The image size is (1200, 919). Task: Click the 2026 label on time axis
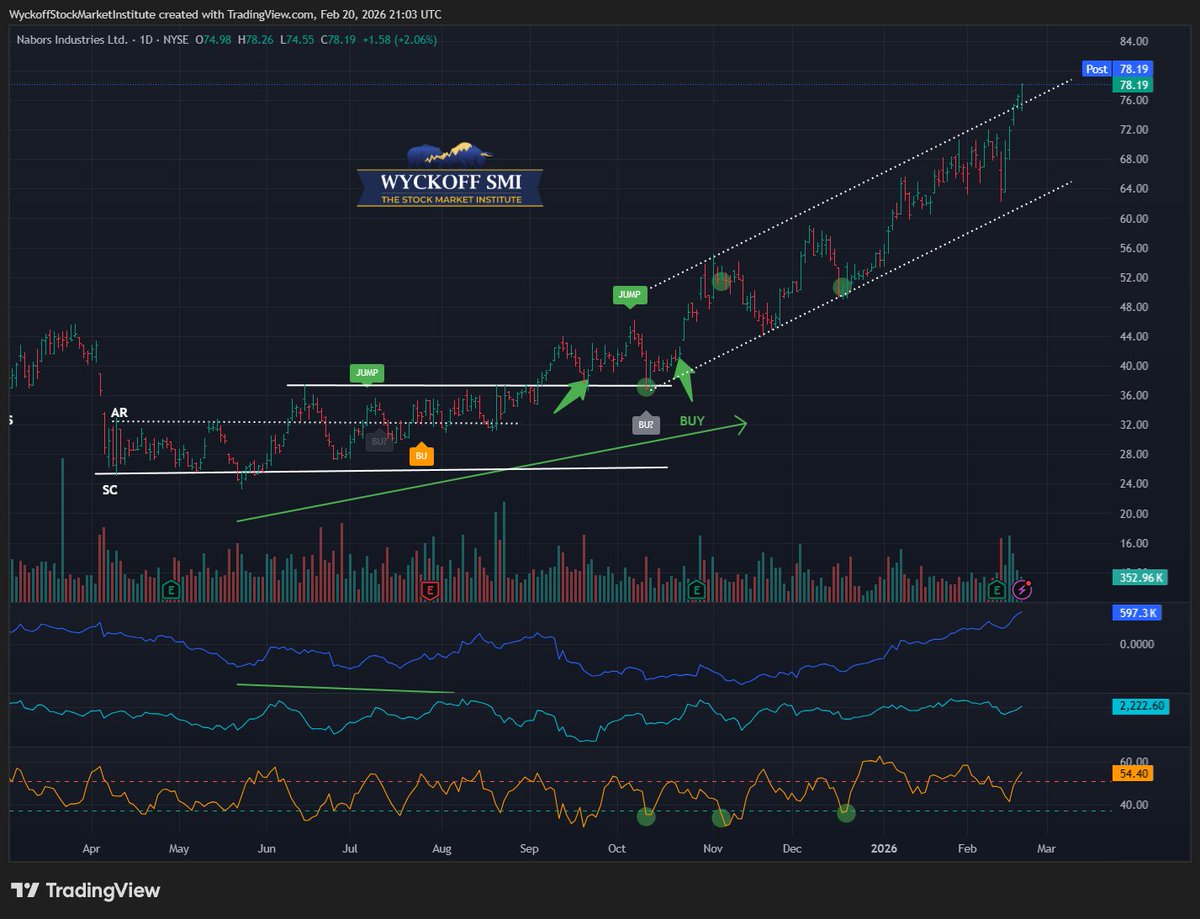(x=884, y=848)
